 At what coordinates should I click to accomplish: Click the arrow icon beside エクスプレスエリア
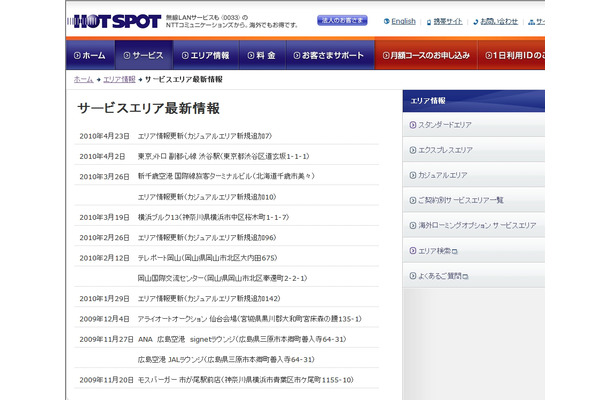click(x=413, y=150)
